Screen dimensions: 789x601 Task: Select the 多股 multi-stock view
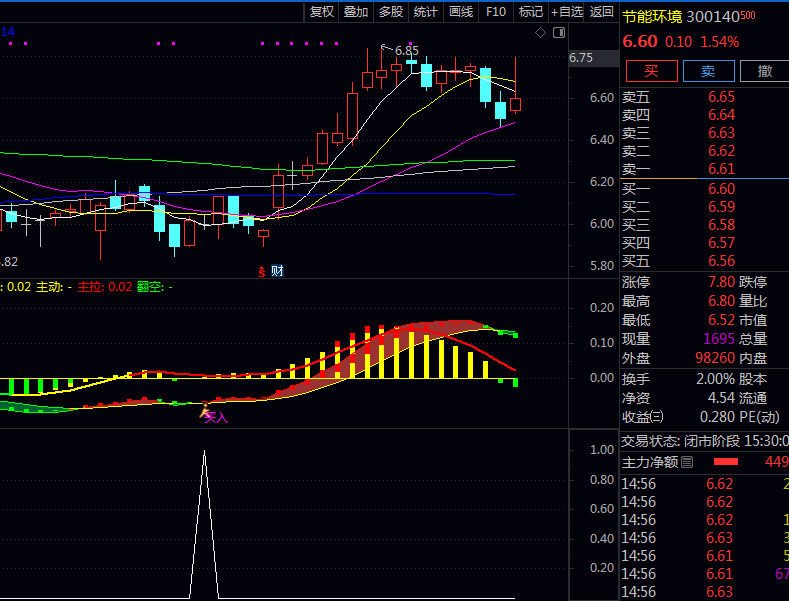pyautogui.click(x=391, y=12)
